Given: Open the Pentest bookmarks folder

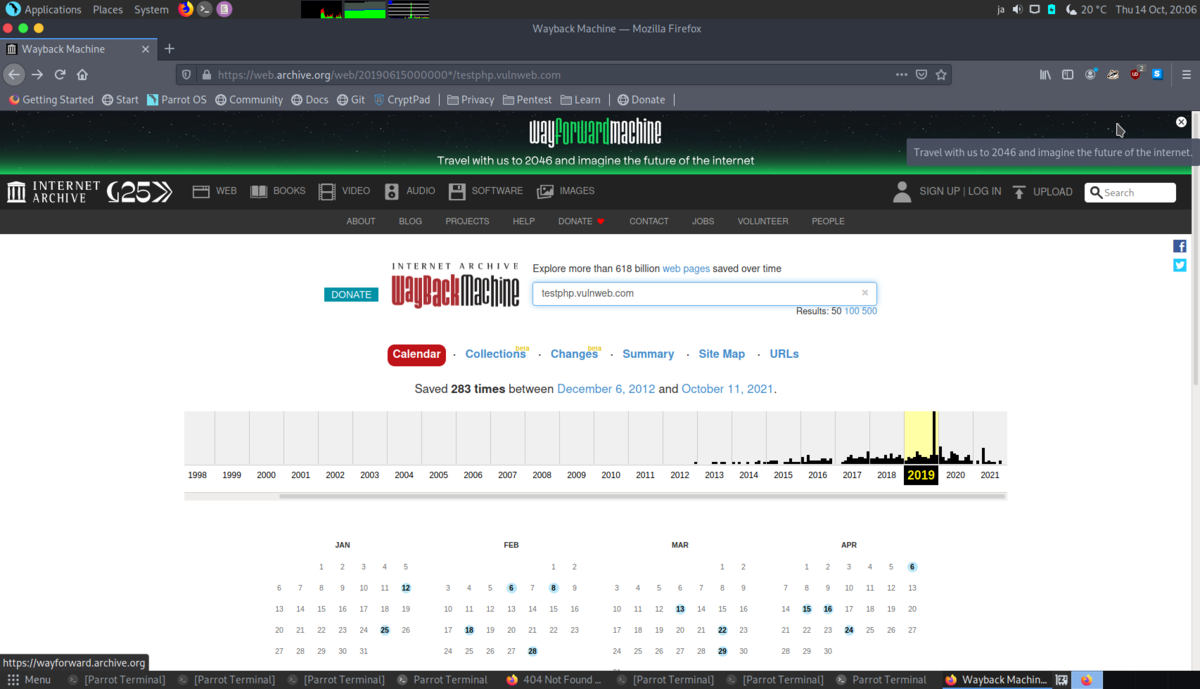Looking at the screenshot, I should tap(527, 100).
